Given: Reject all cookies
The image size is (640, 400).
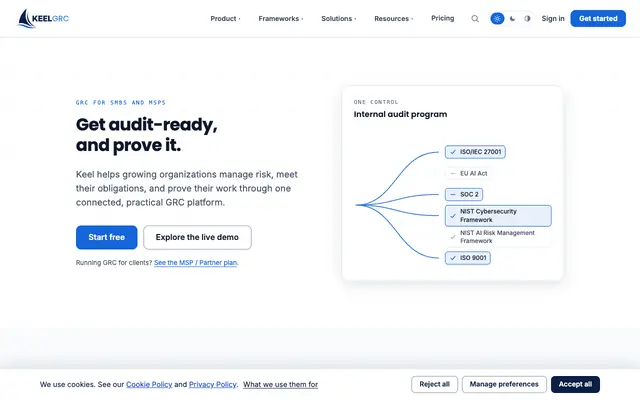Looking at the screenshot, I should coord(434,384).
